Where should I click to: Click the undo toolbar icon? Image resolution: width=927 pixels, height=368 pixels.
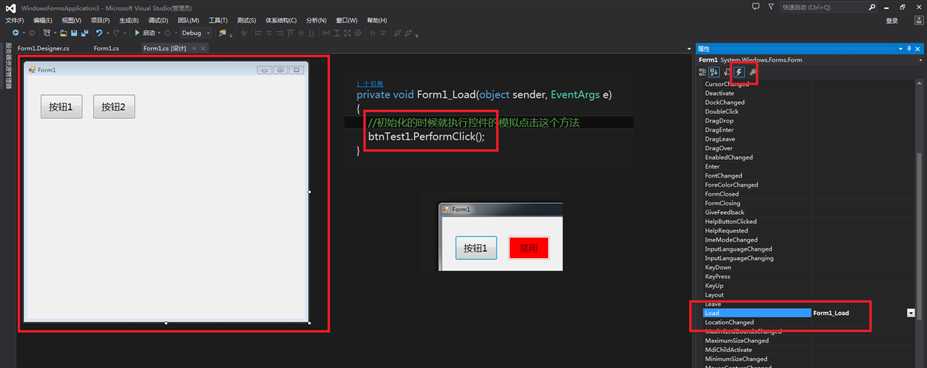click(x=99, y=33)
